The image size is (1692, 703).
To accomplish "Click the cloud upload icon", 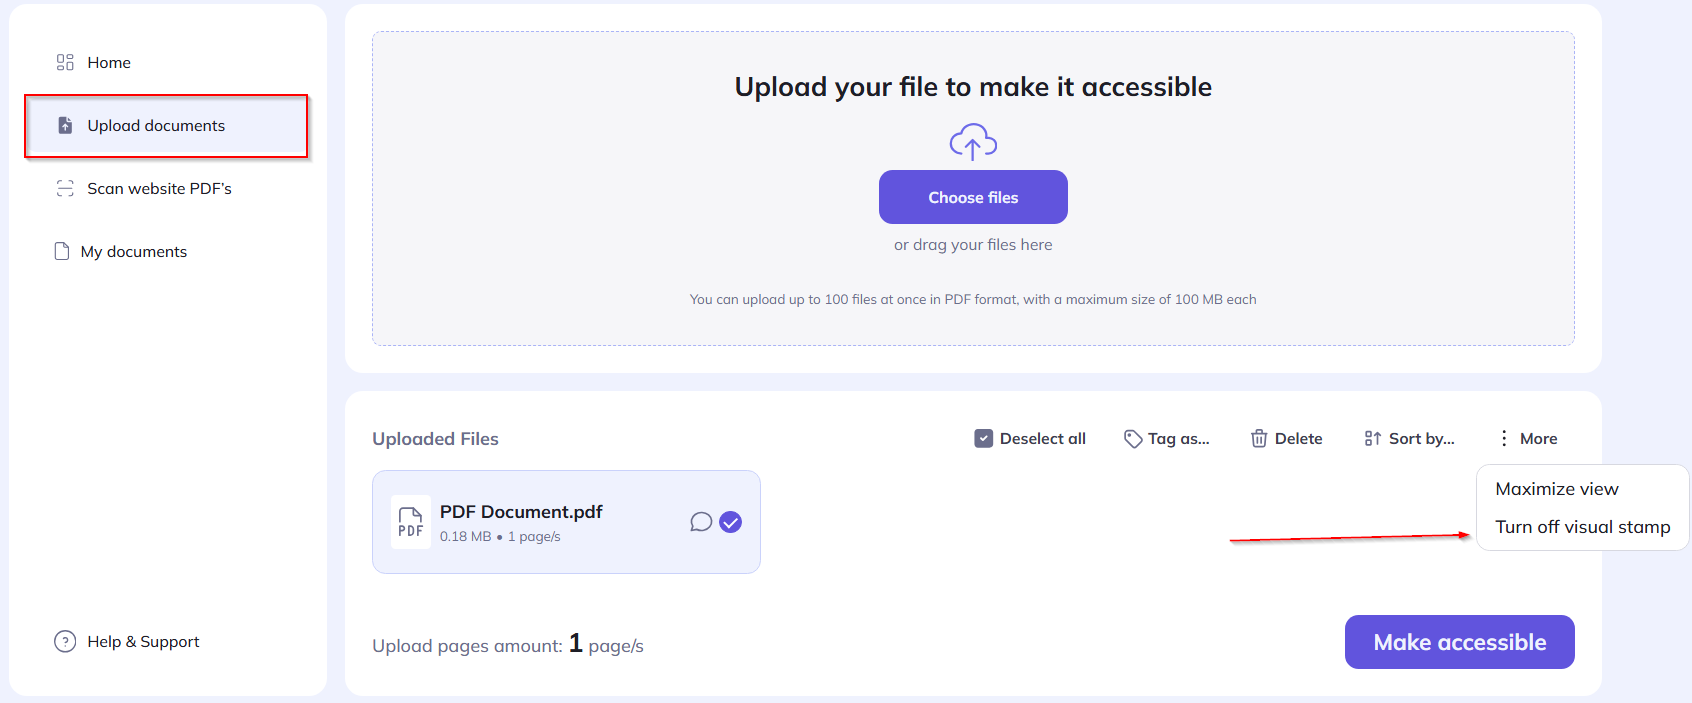I will (x=973, y=142).
